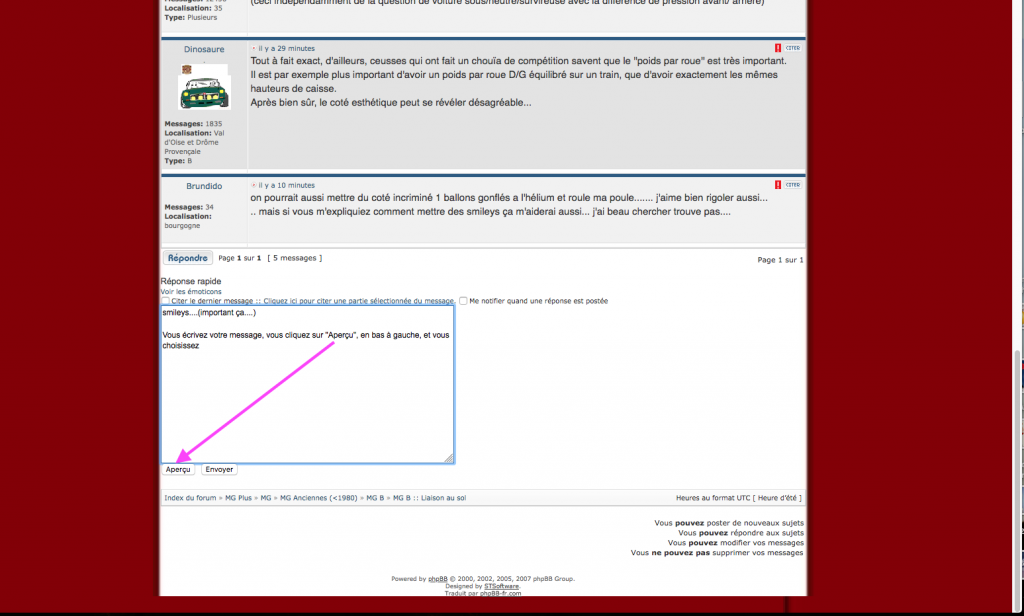The height and width of the screenshot is (616, 1024).
Task: Click the CITER quote icon on Brundido's post
Action: (793, 185)
